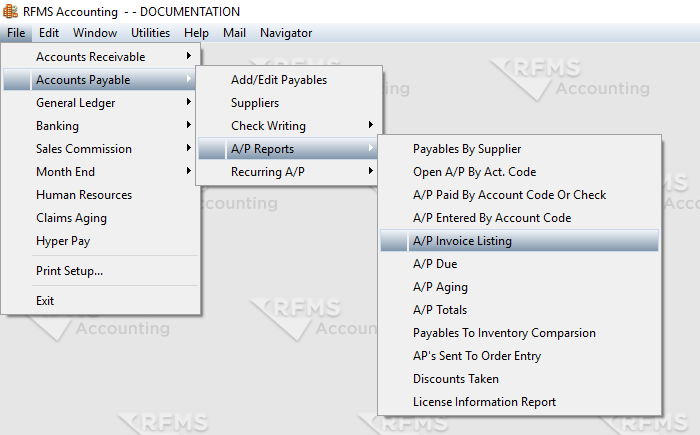Click the RFMS Accounting title bar icon

10,11
